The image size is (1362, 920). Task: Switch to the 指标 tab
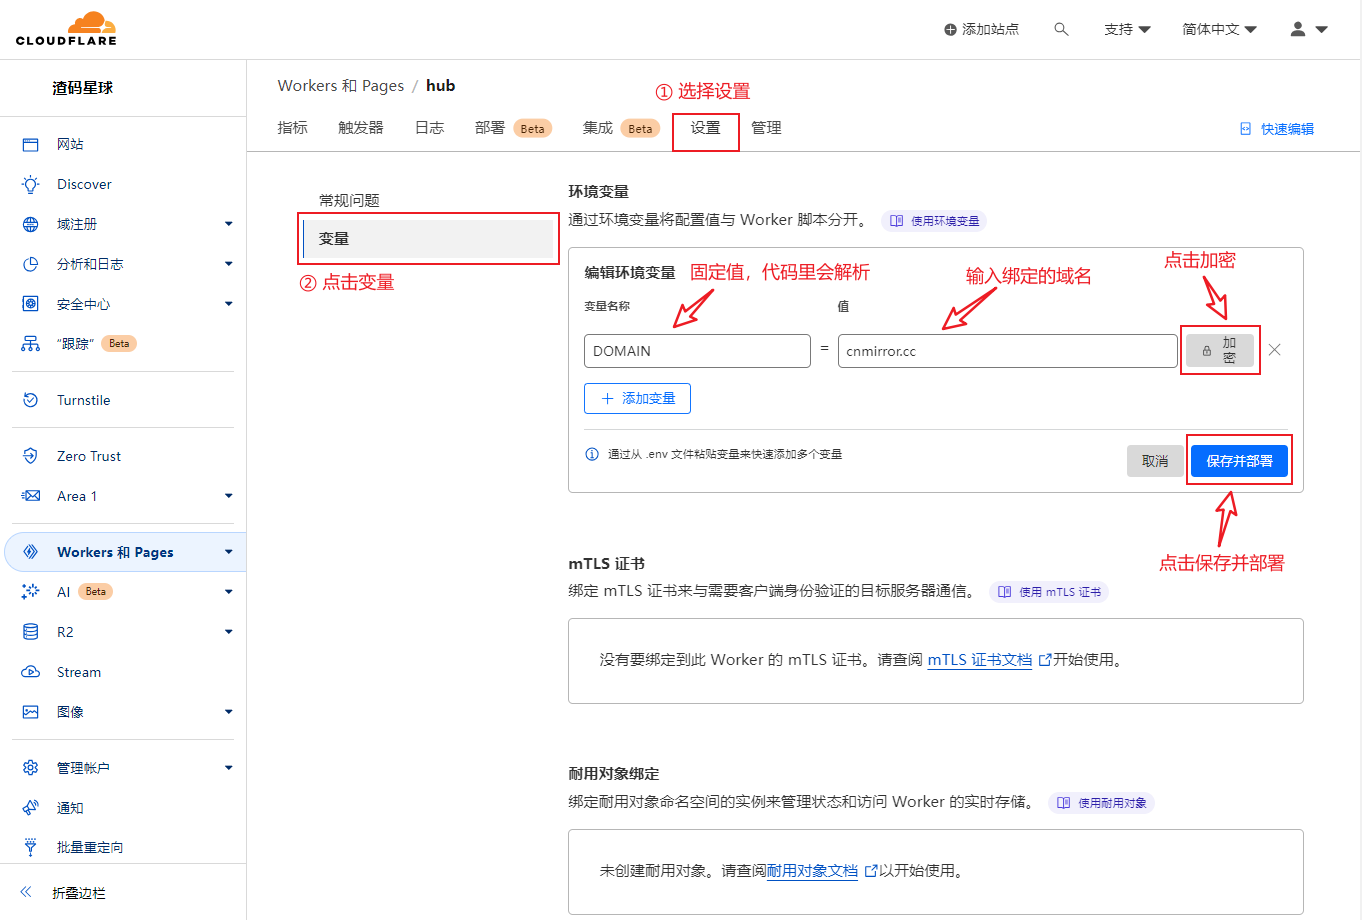coord(292,128)
